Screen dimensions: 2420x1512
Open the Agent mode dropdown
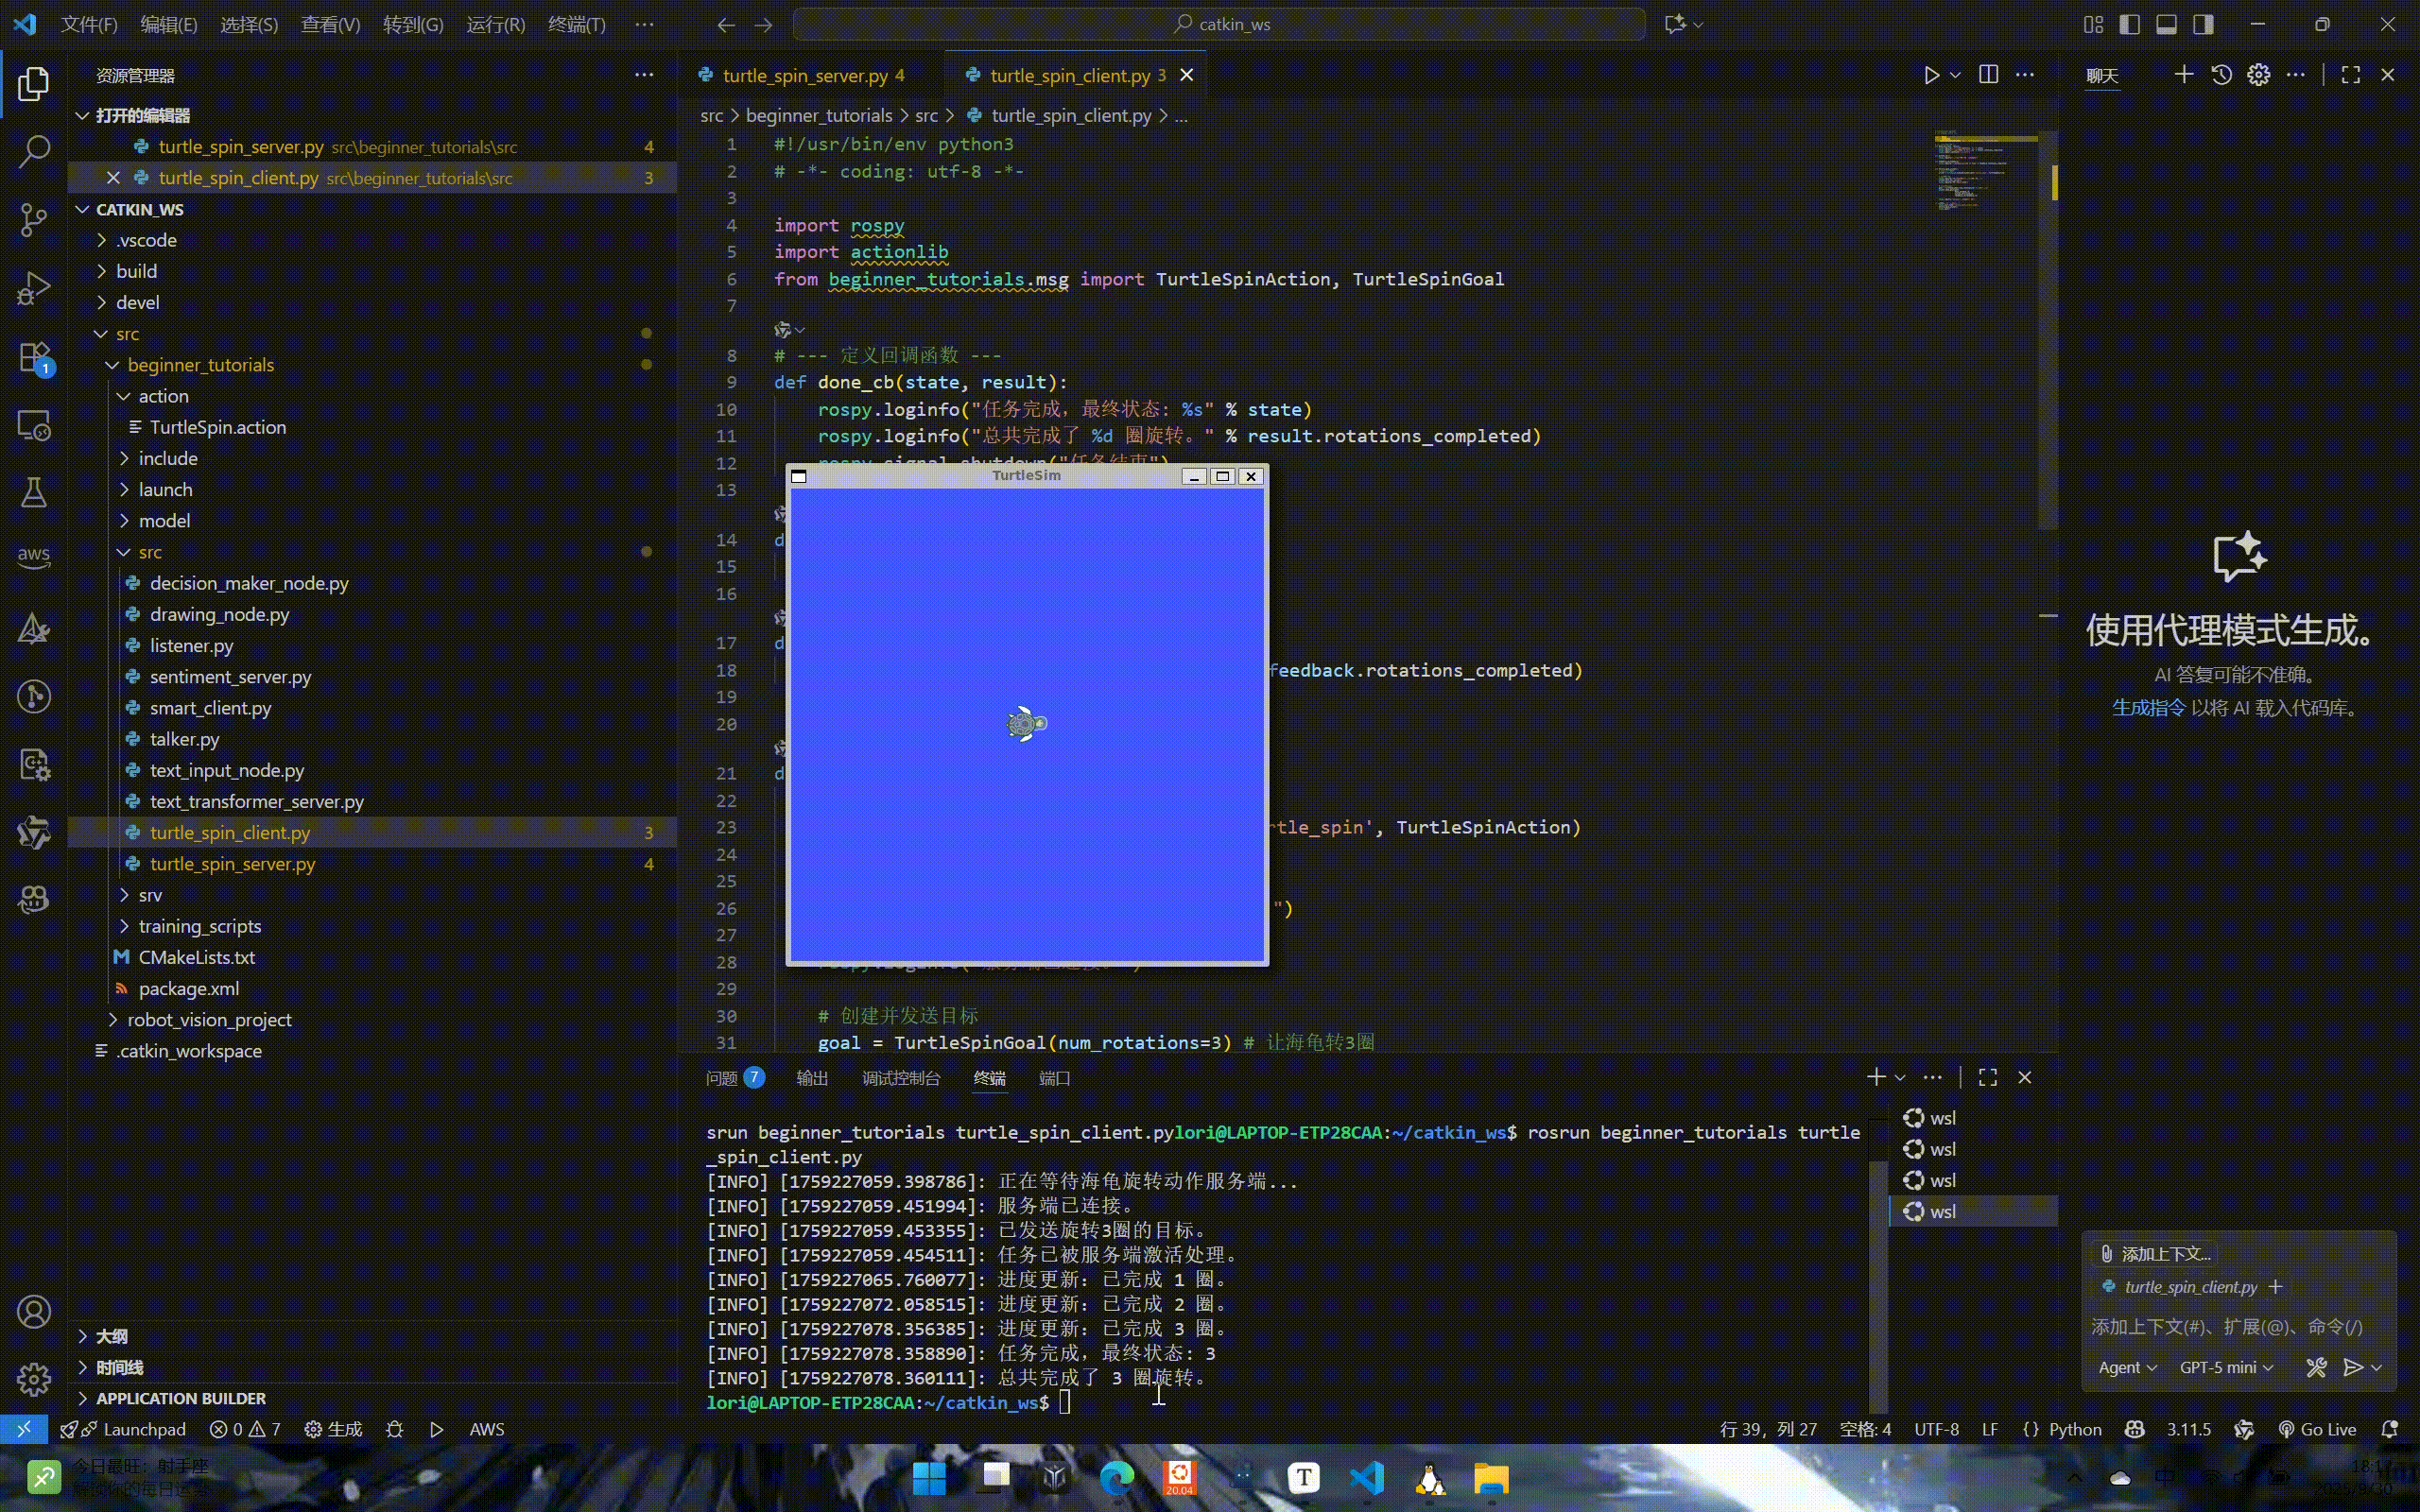pos(2127,1367)
